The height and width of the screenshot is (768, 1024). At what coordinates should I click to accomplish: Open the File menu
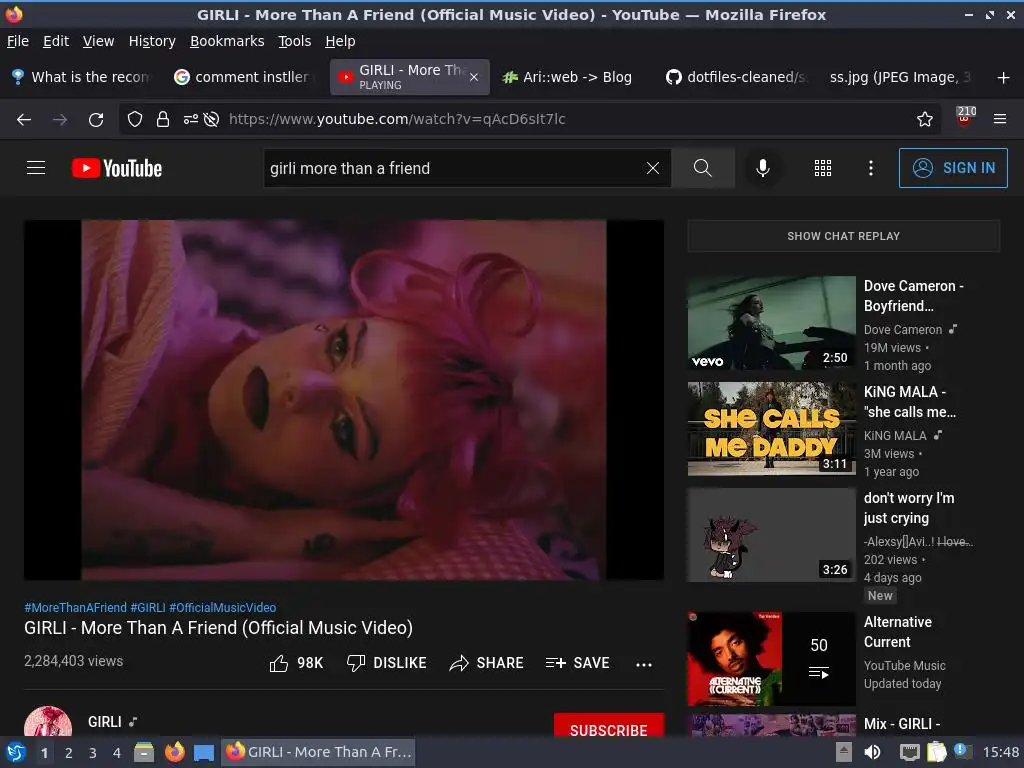[x=18, y=41]
